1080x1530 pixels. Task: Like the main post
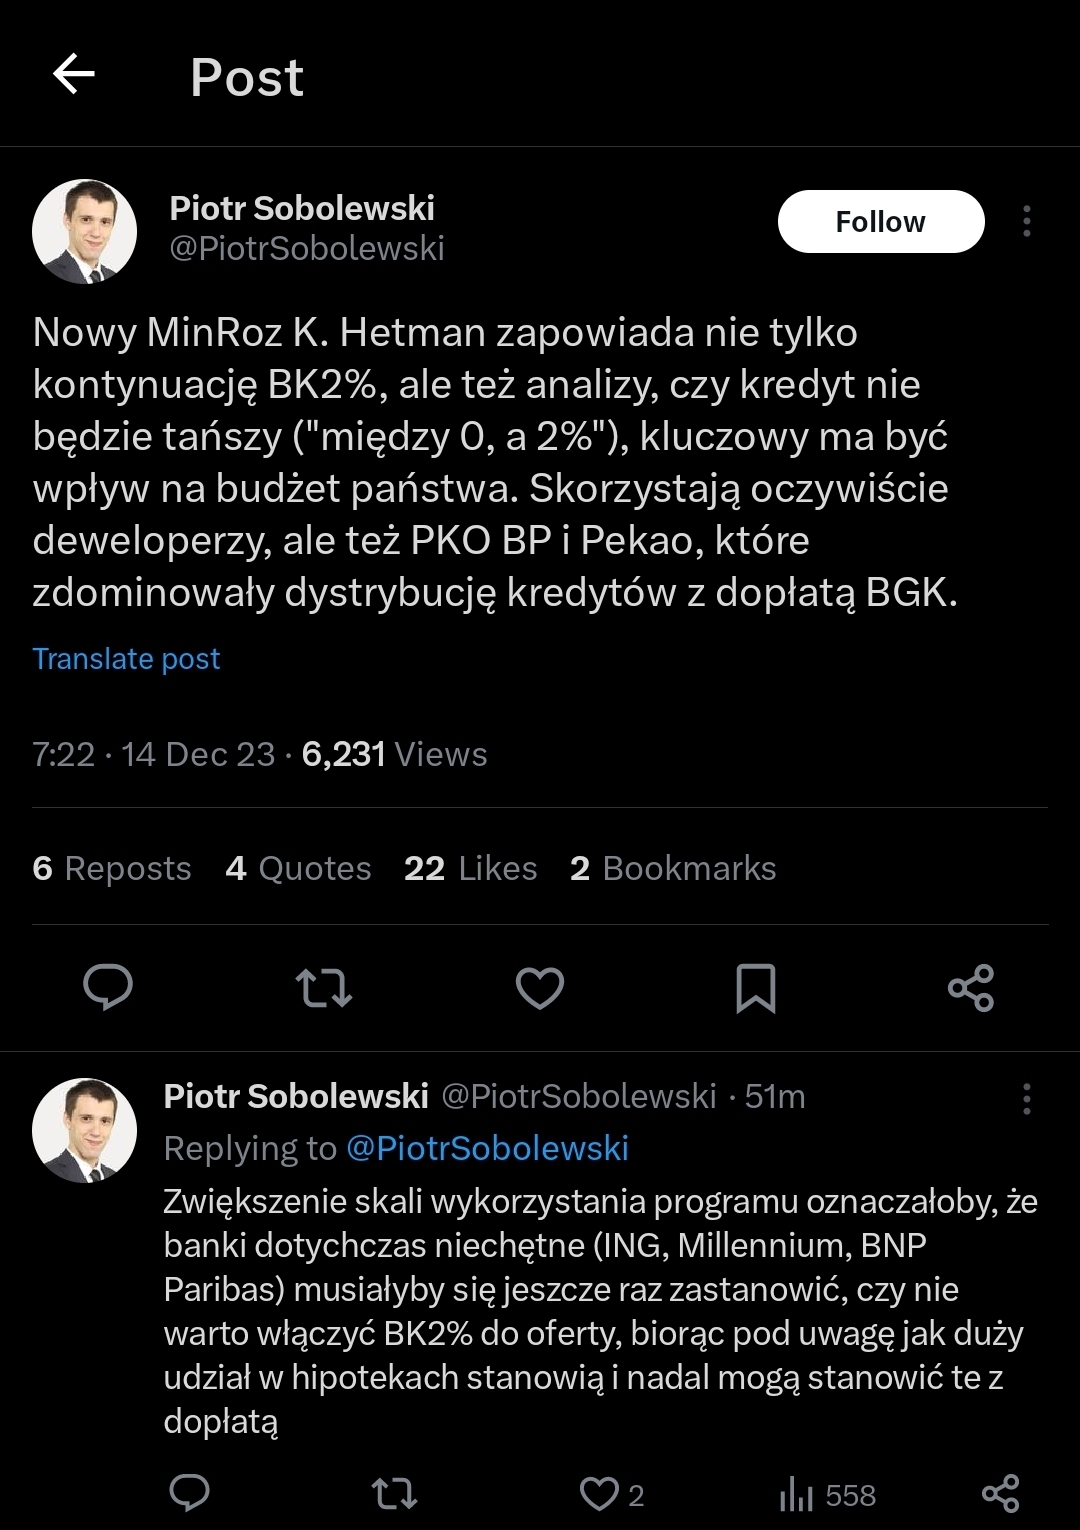tap(540, 988)
